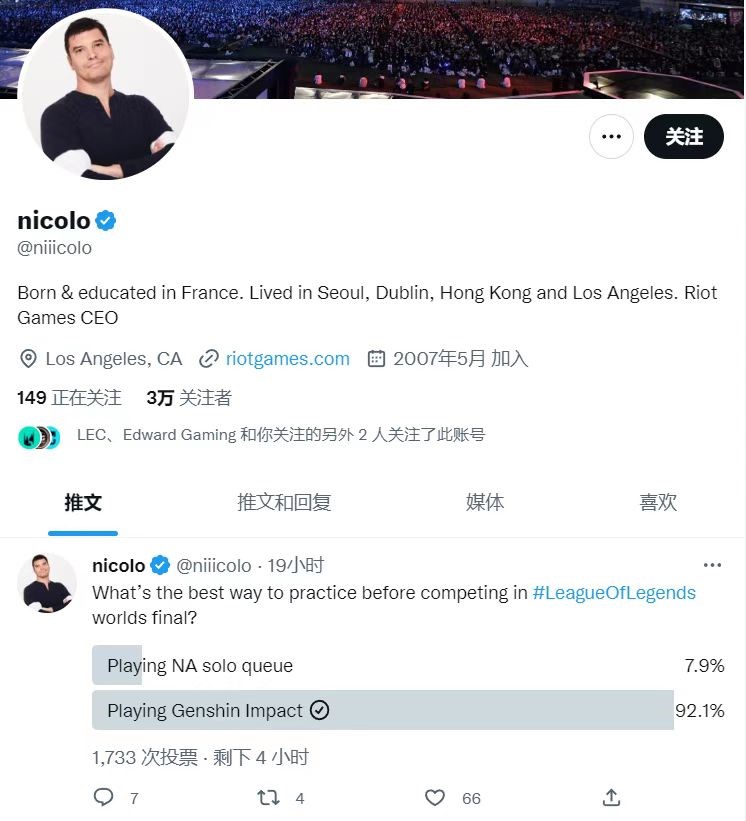Switch to the 喜欢 tab

tap(658, 502)
